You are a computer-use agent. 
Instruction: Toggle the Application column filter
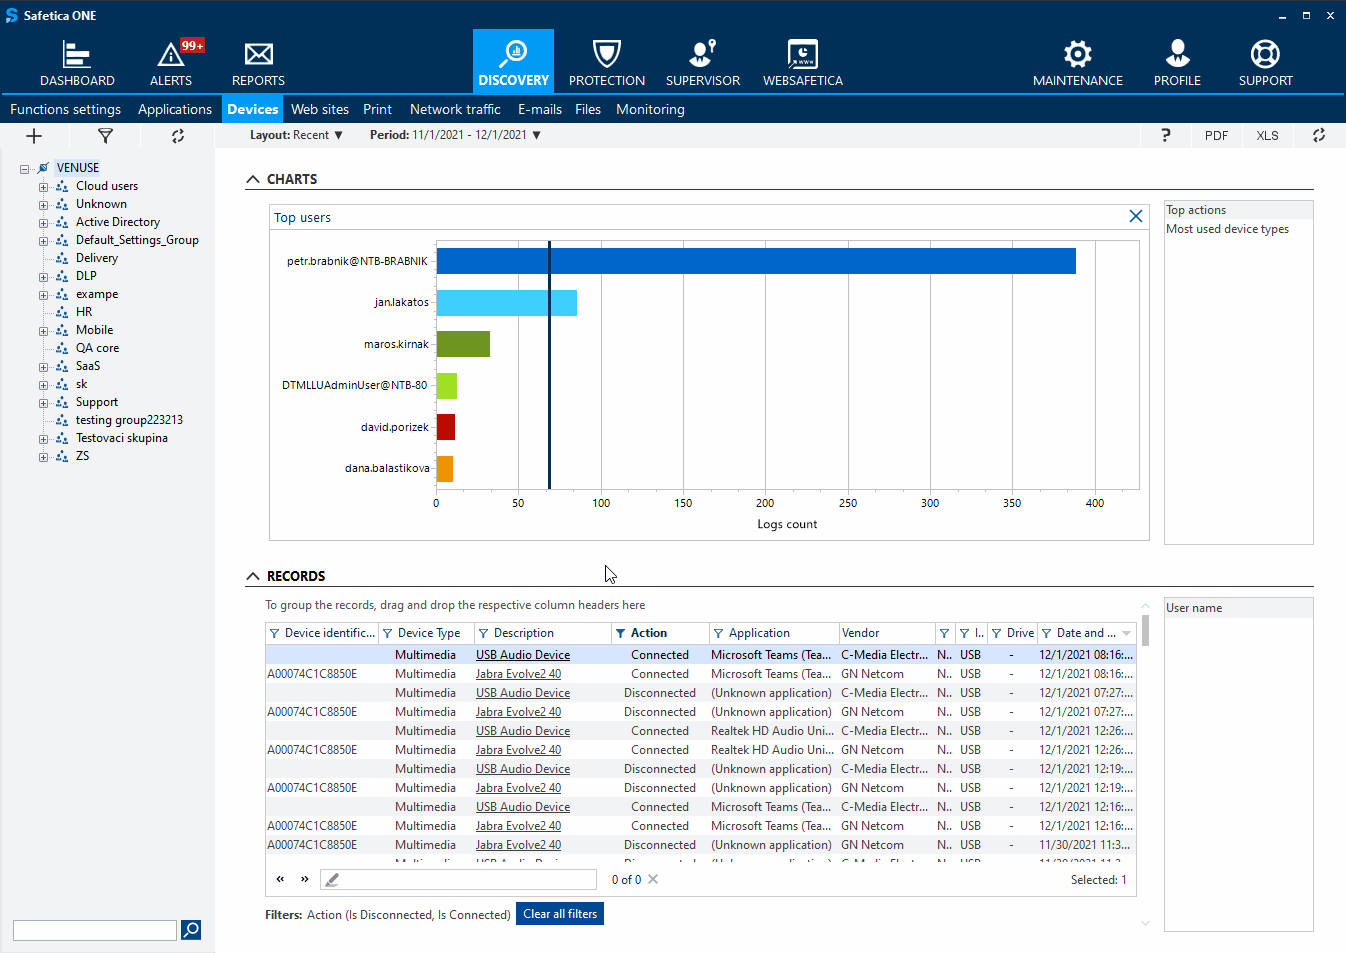pos(718,633)
